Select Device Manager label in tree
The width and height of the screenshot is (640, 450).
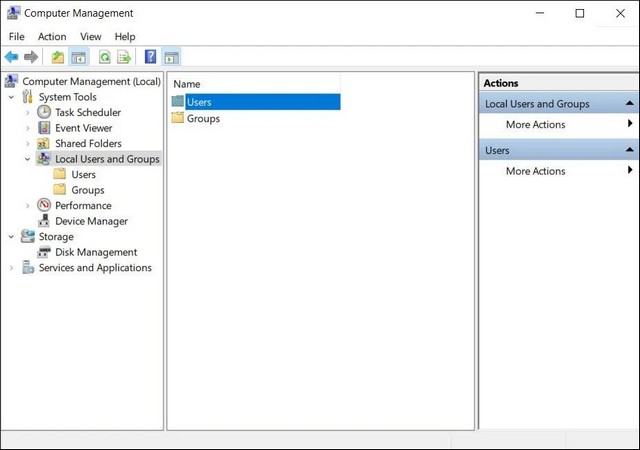click(x=91, y=221)
